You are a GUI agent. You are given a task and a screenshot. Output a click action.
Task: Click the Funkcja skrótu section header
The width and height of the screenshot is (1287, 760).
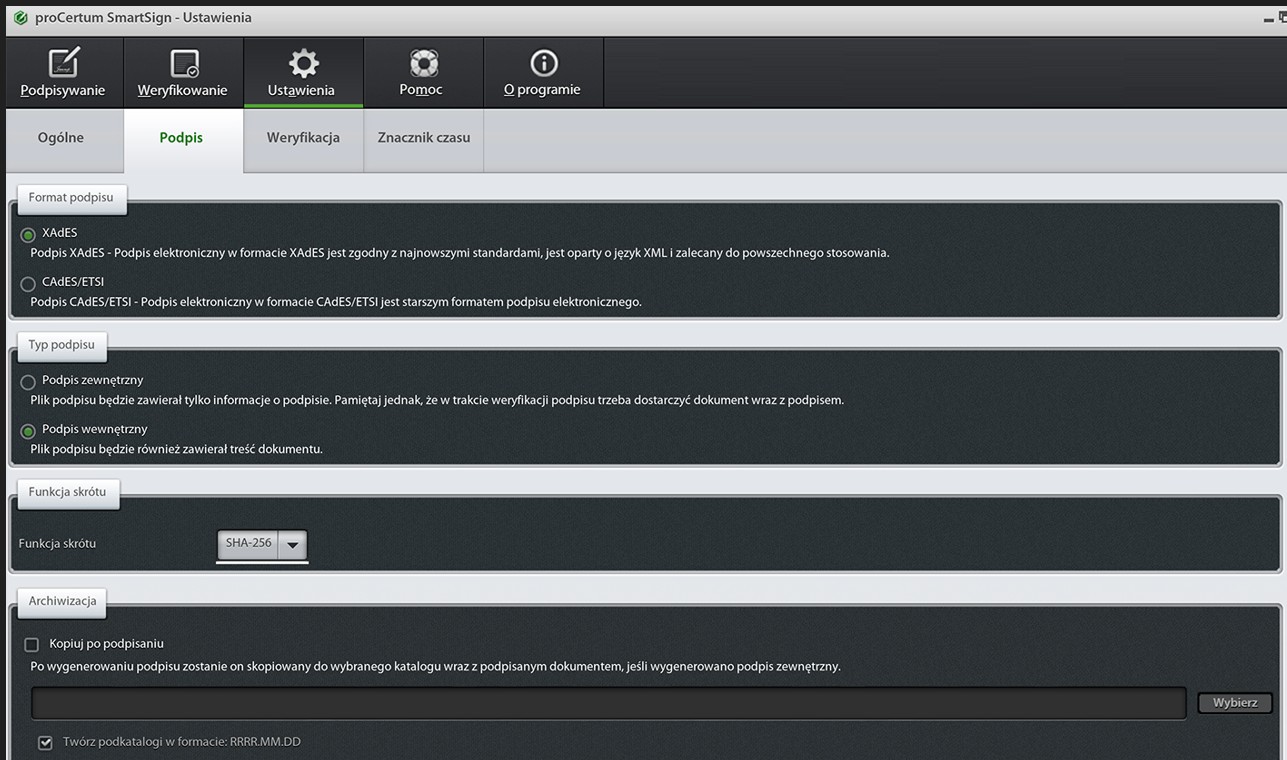67,492
